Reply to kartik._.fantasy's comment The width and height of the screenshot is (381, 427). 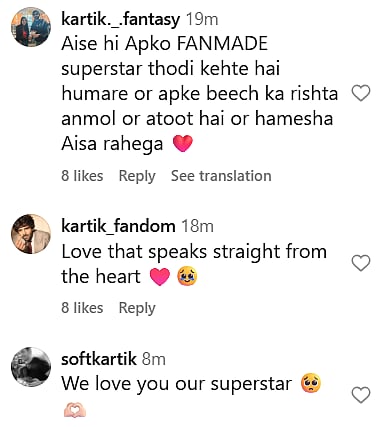[137, 176]
